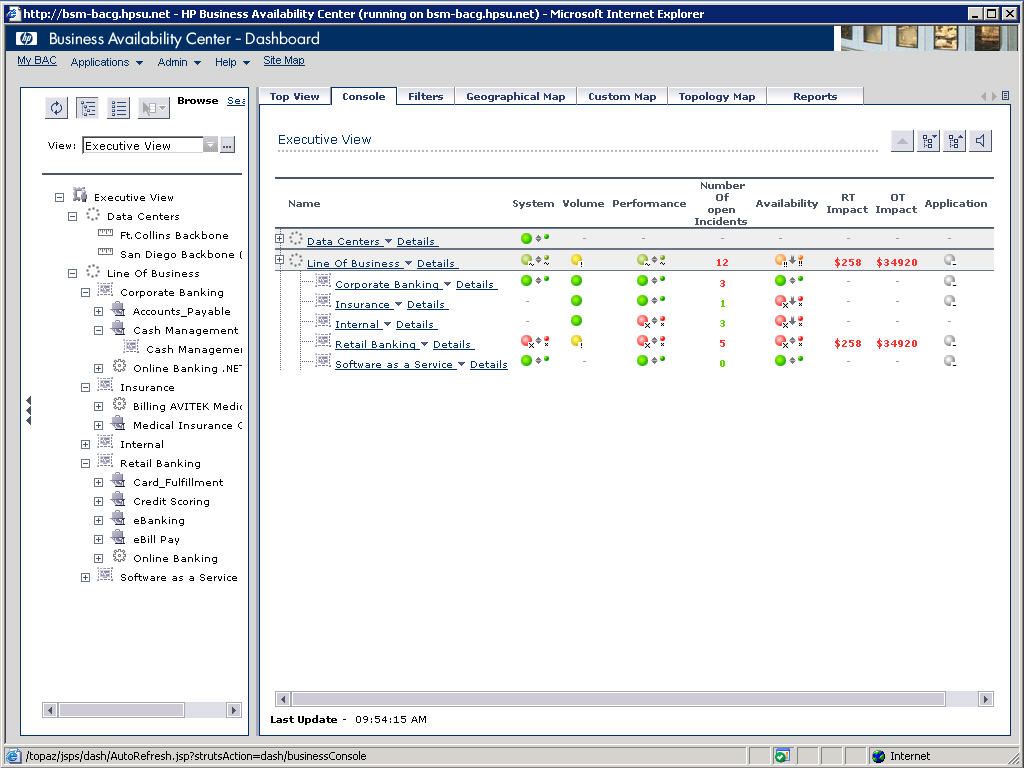Click Insurance Availability red status icon
Image resolution: width=1024 pixels, height=768 pixels.
[781, 301]
